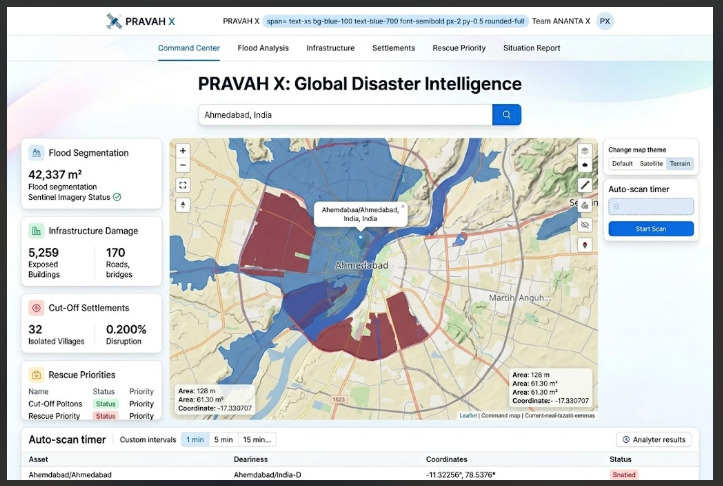This screenshot has width=723, height=486.
Task: Click Custom intervals label
Action: pos(148,440)
